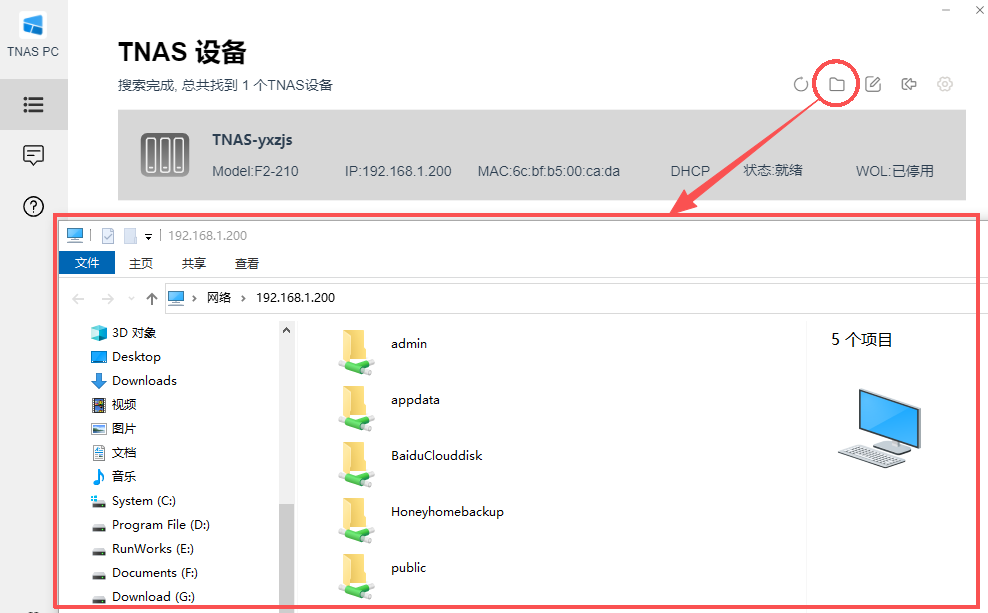Switch to the 共享 ribbon tab
This screenshot has height=613, width=988.
pyautogui.click(x=194, y=263)
